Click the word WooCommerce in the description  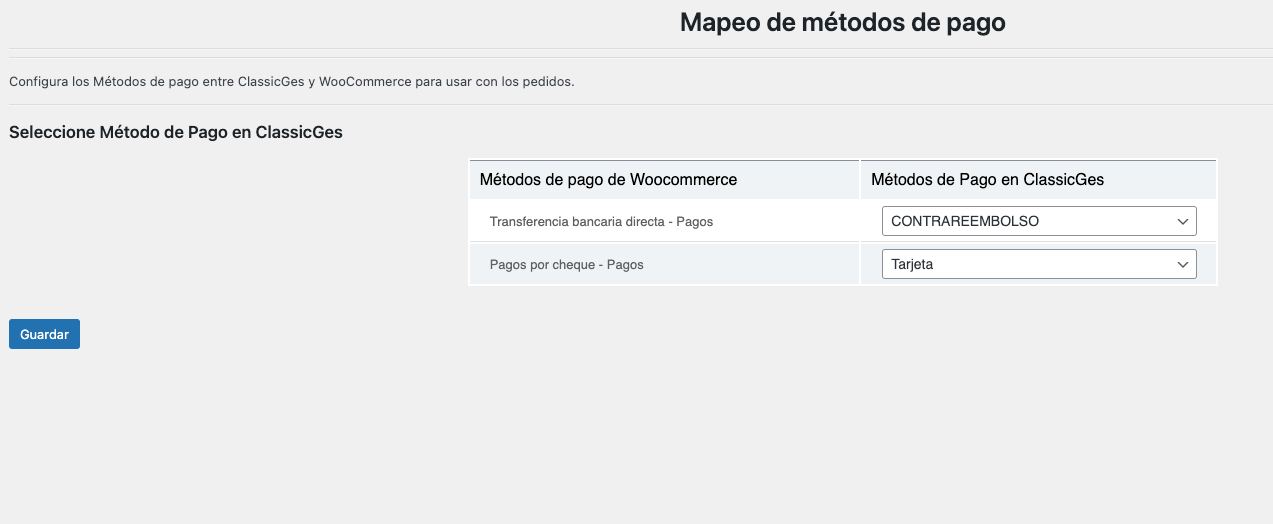[364, 82]
